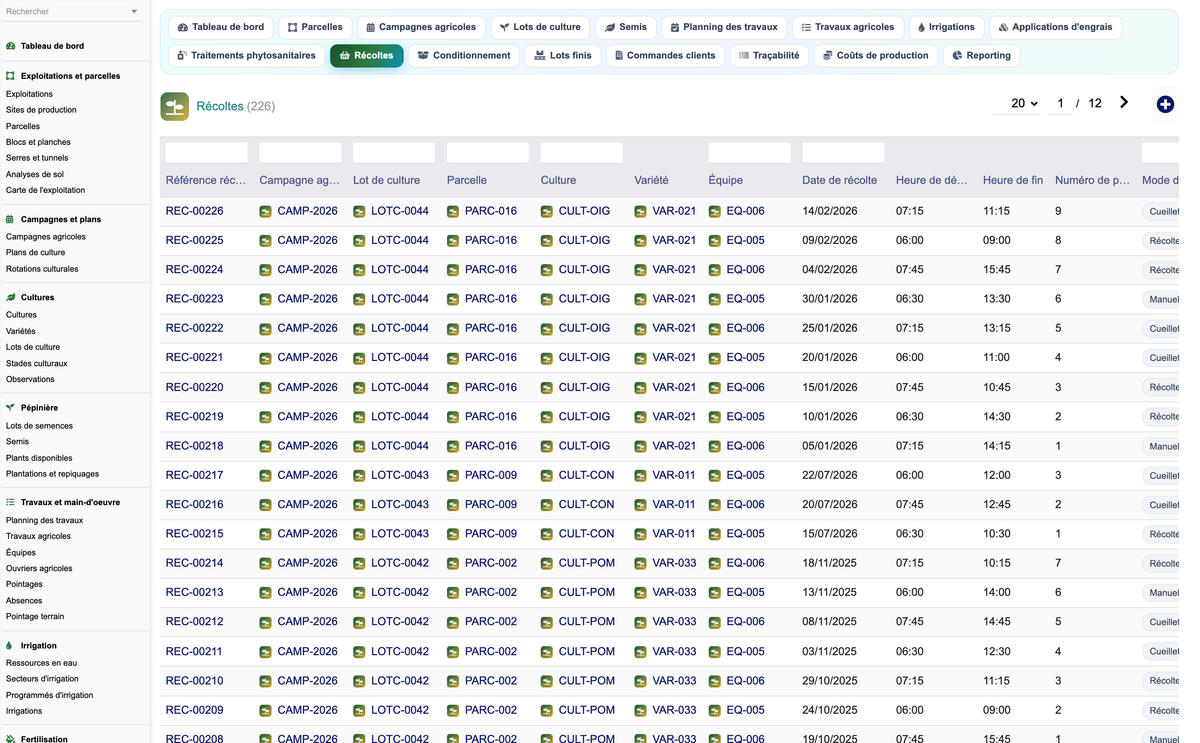This screenshot has width=1200, height=743.
Task: Open LOTC-0043 in row REC-00216
Action: (400, 504)
